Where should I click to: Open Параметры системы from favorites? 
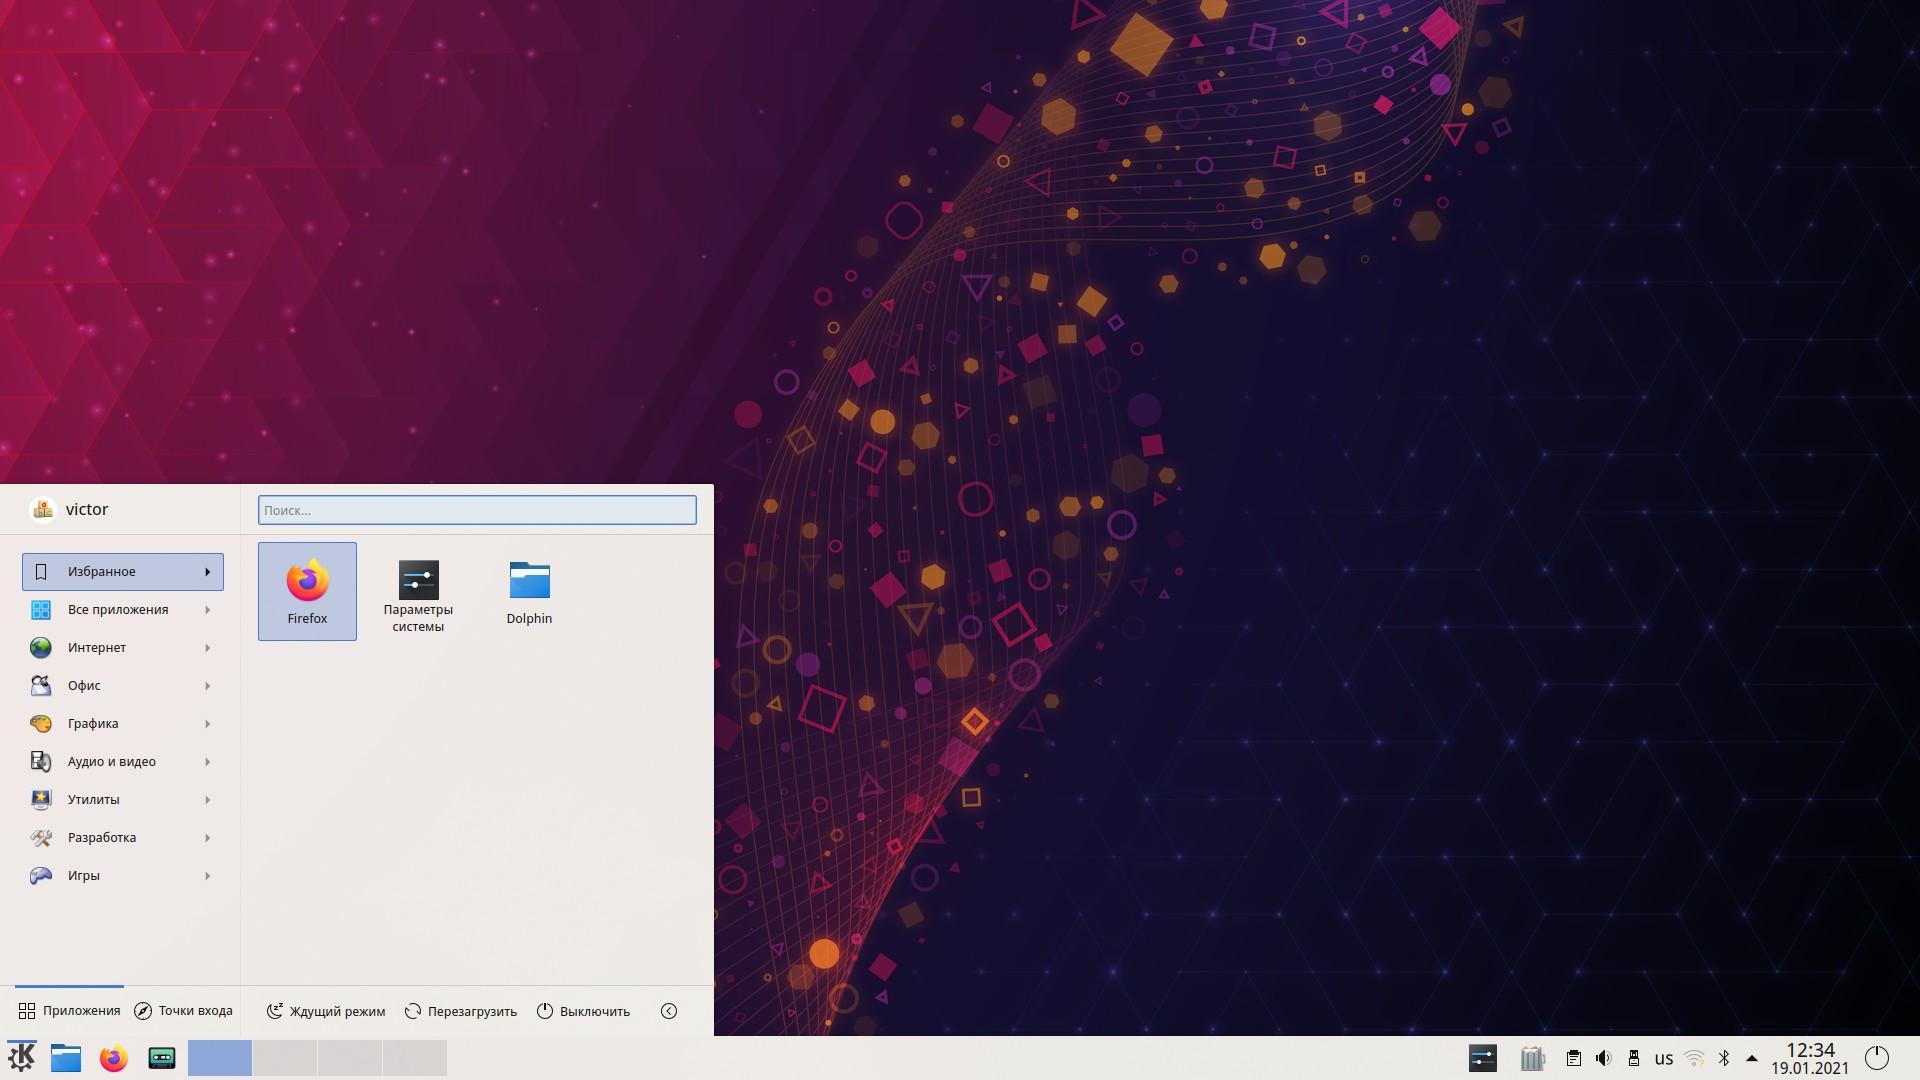click(x=418, y=590)
